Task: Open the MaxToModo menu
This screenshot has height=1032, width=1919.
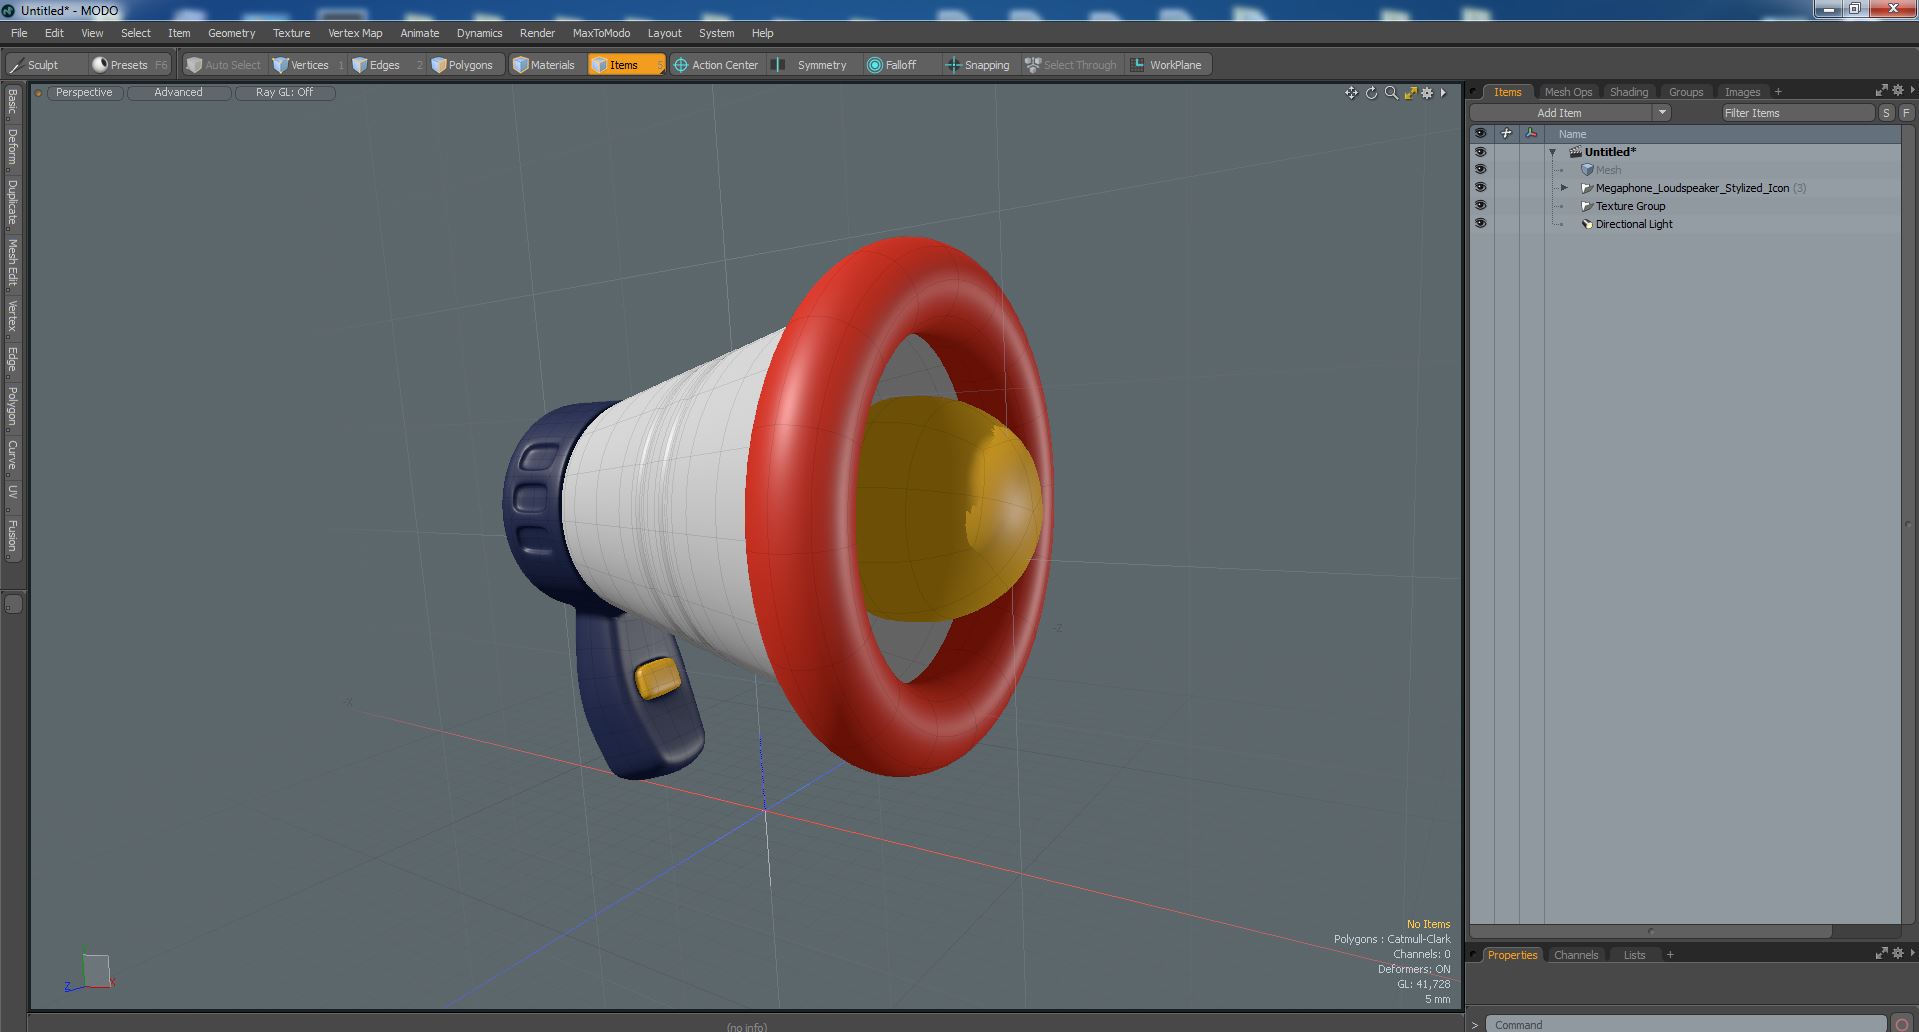Action: point(601,33)
